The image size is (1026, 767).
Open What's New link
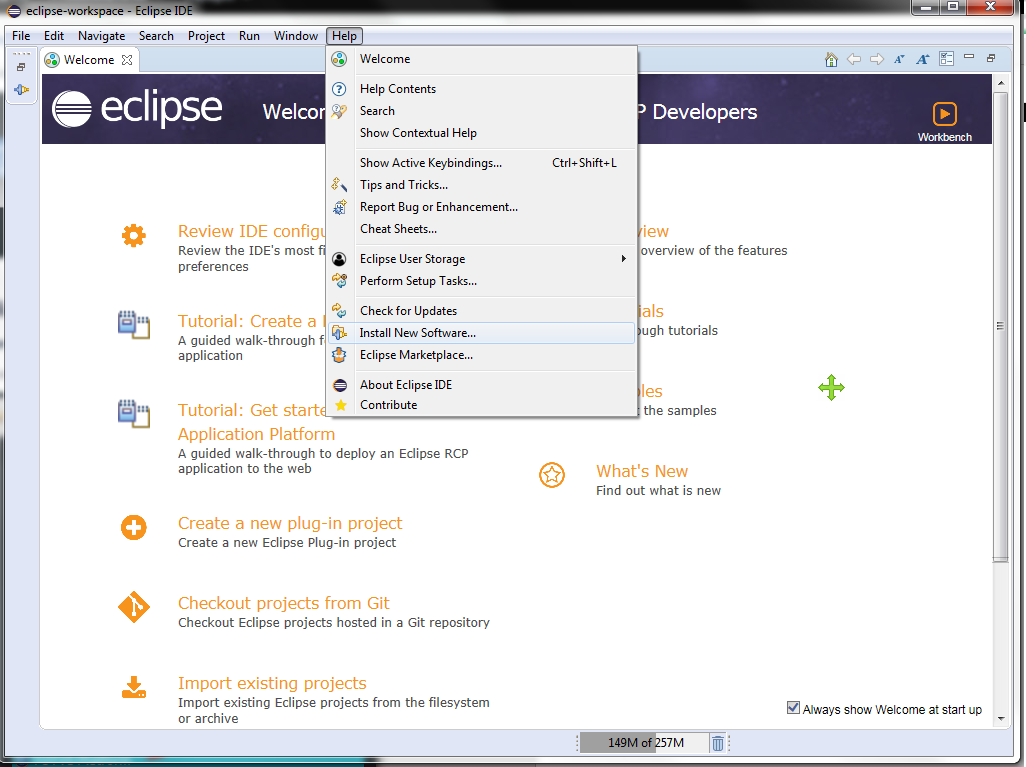tap(642, 471)
